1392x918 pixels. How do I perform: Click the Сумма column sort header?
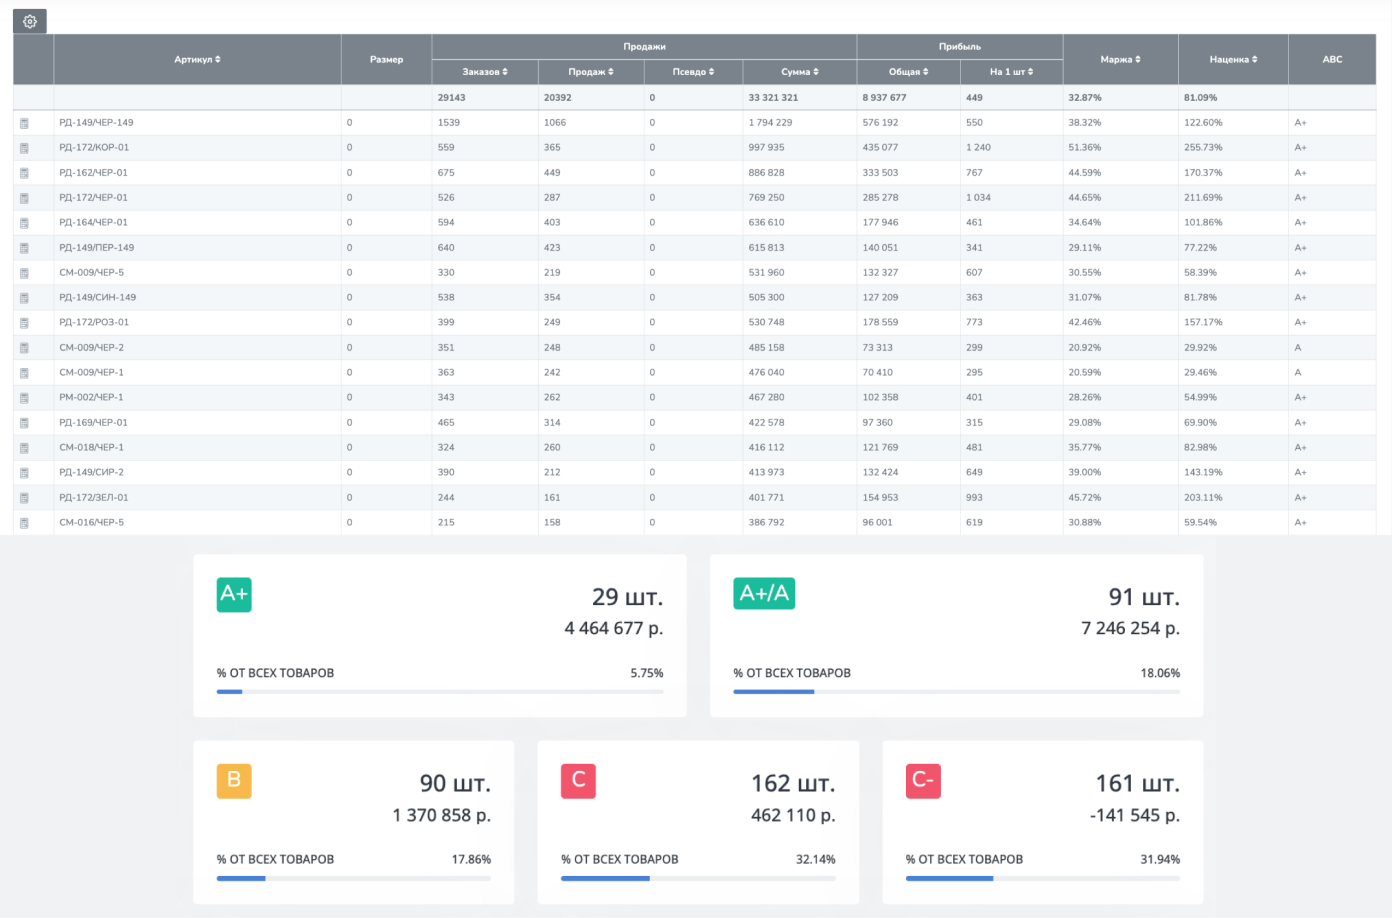[x=799, y=72]
